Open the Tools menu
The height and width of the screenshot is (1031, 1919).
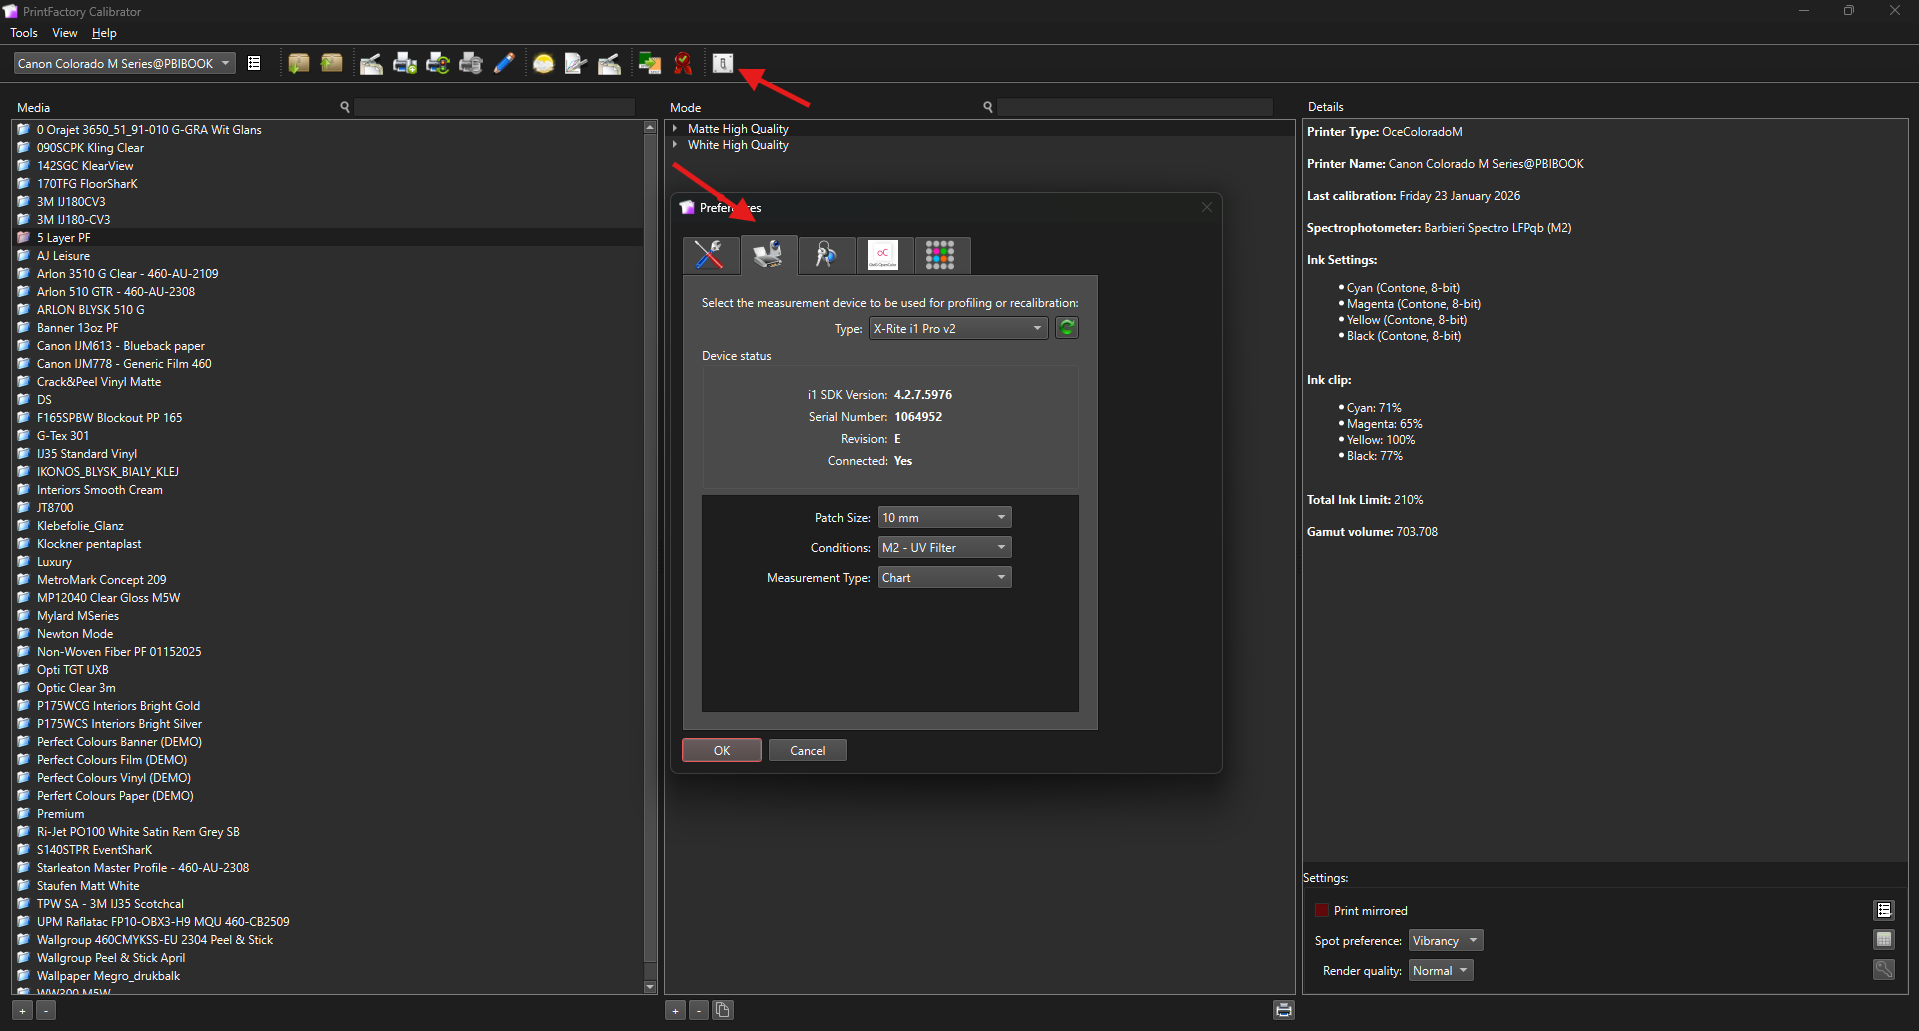click(24, 33)
